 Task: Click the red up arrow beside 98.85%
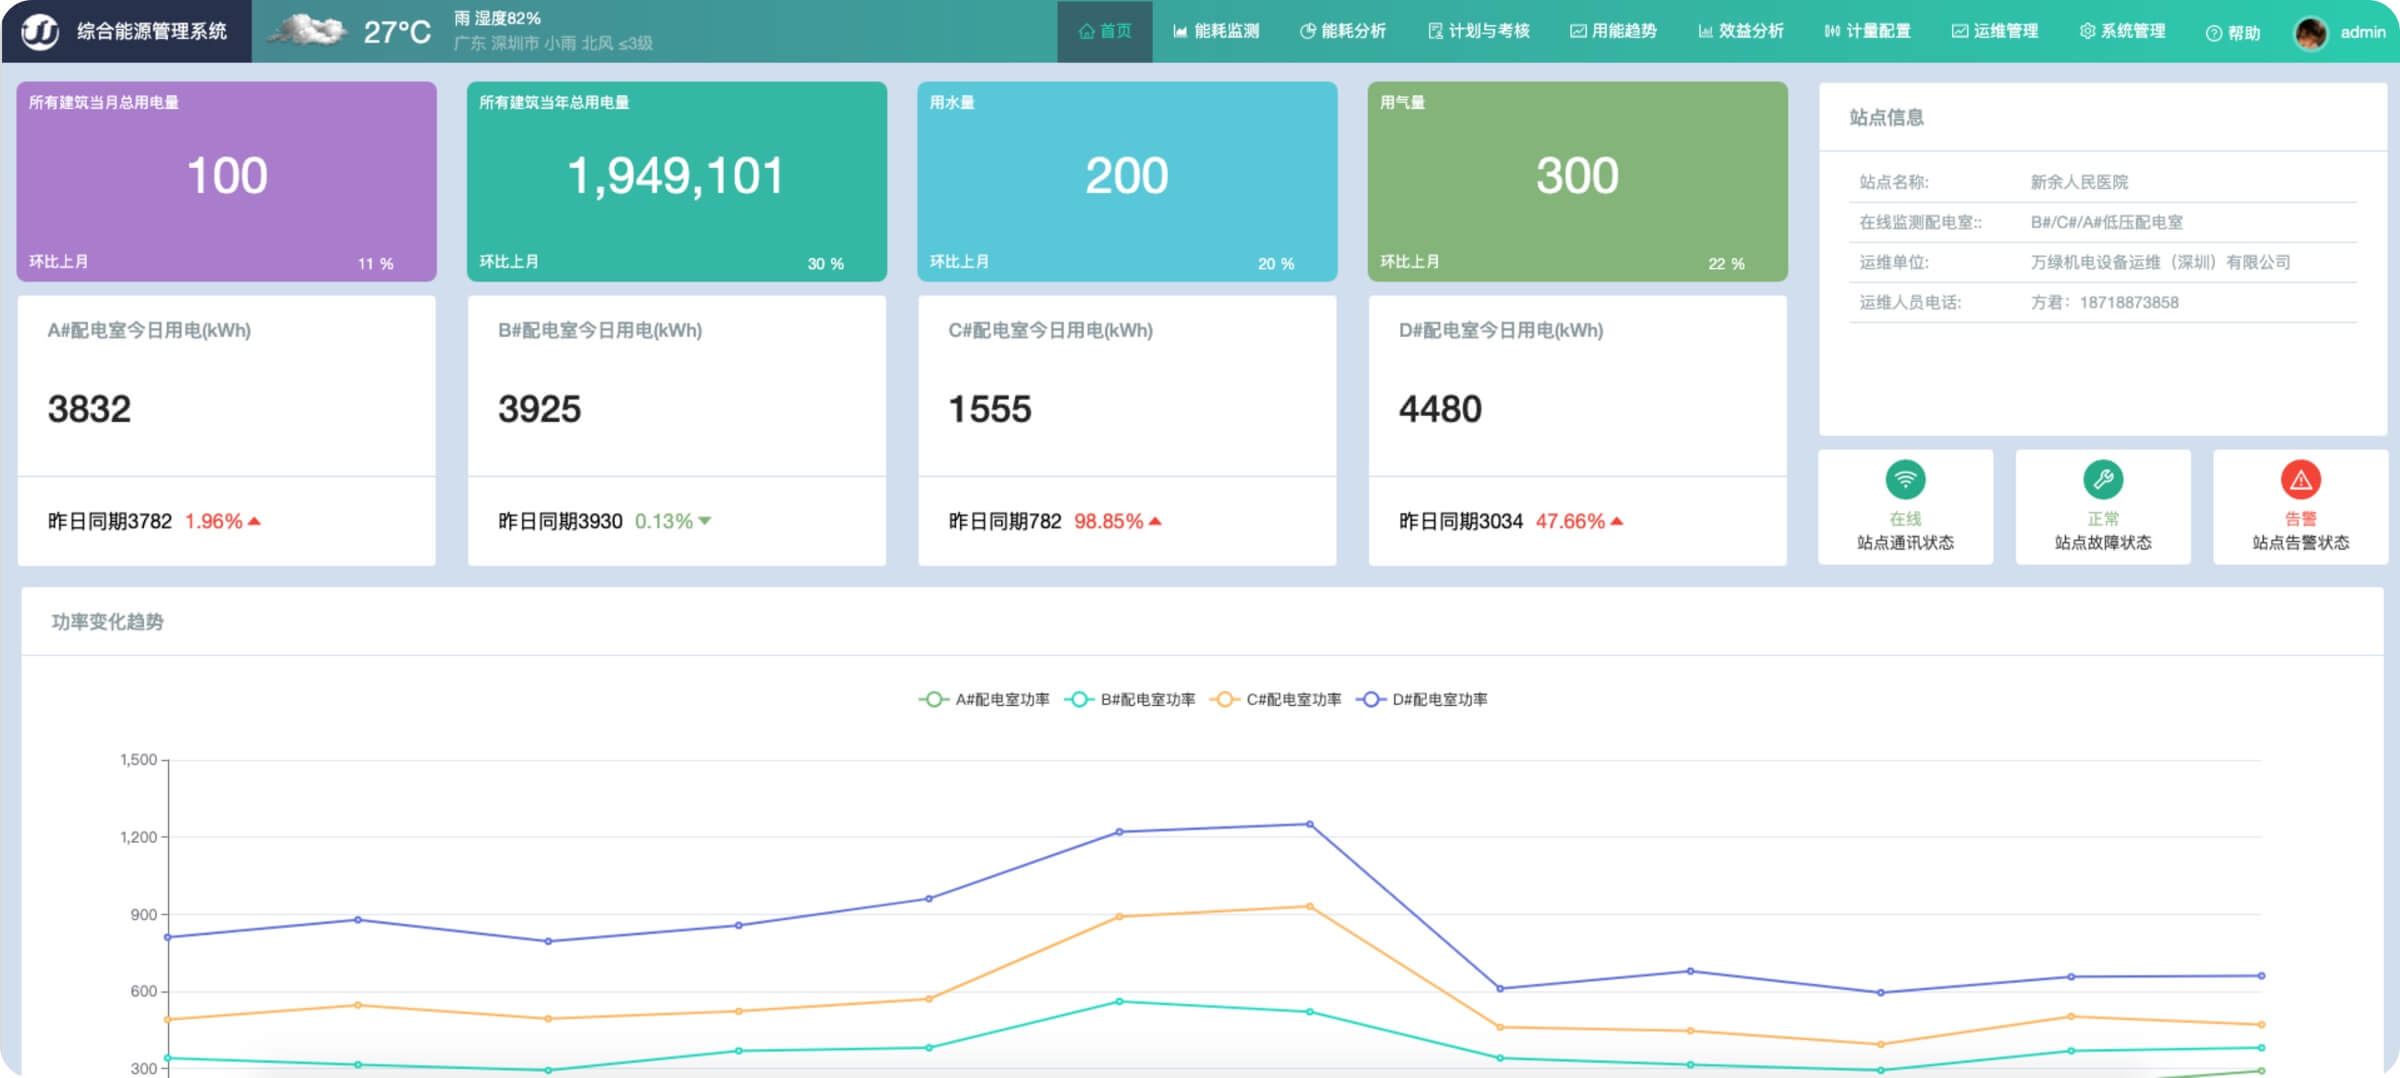(1156, 521)
